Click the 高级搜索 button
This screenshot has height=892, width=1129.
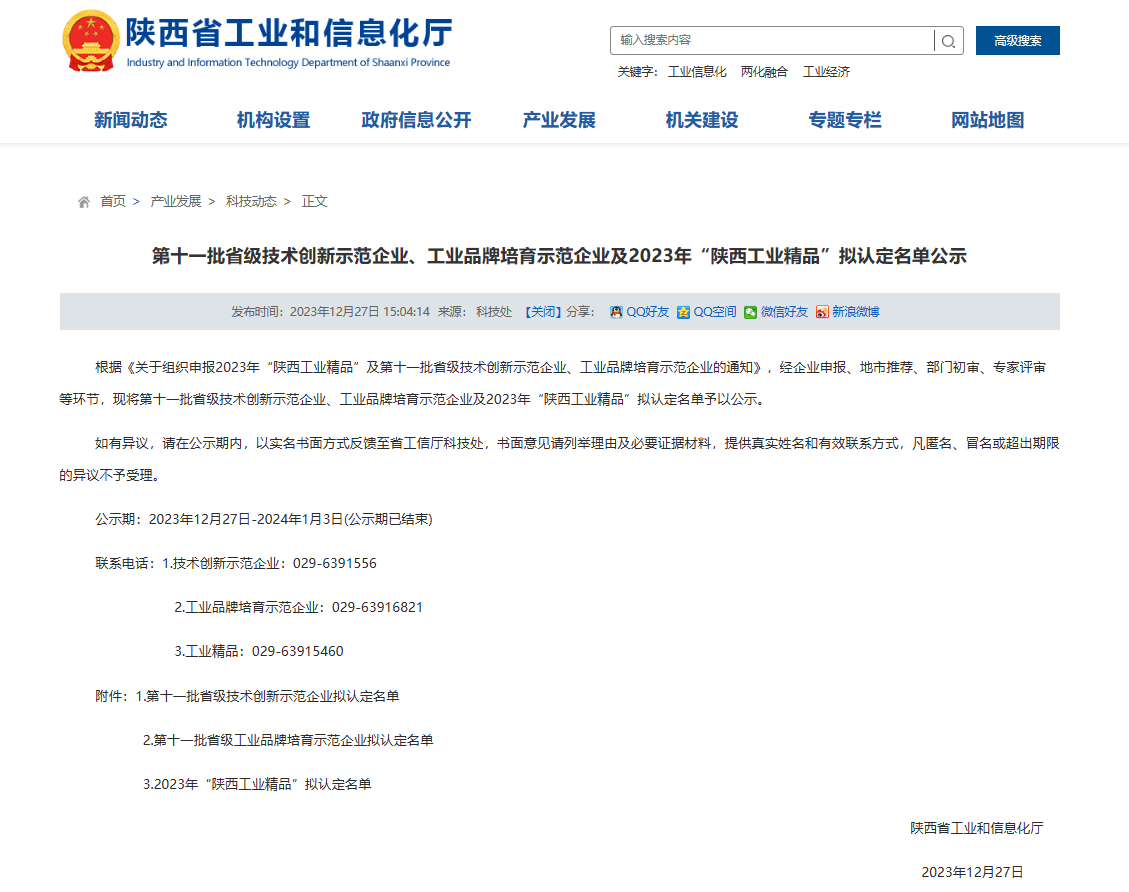coord(1017,40)
